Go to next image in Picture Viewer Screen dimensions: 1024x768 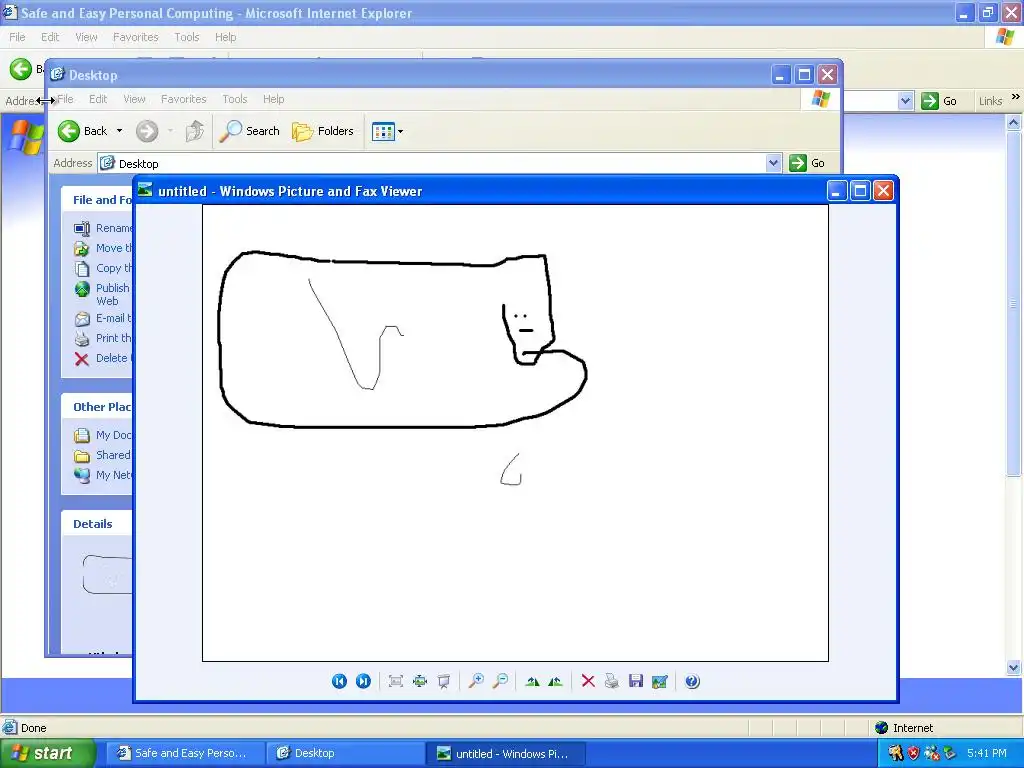coord(363,681)
